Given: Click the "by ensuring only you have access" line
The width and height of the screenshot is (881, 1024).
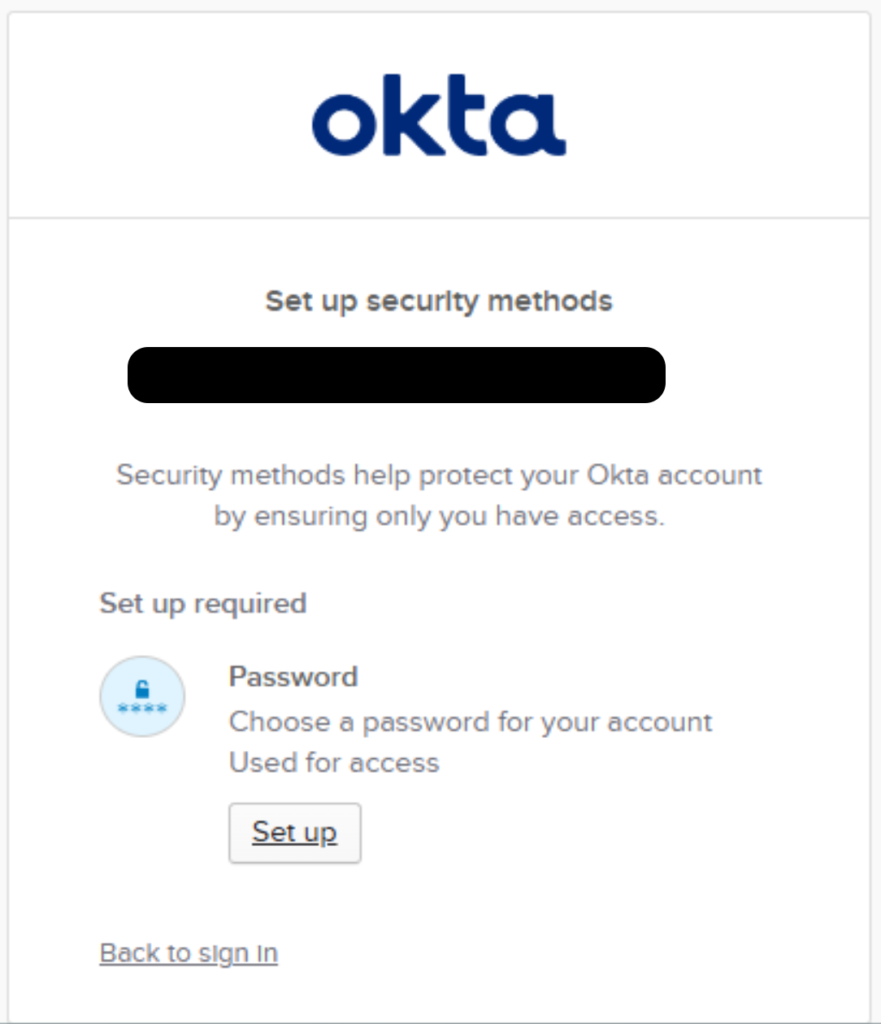Looking at the screenshot, I should coord(439,517).
